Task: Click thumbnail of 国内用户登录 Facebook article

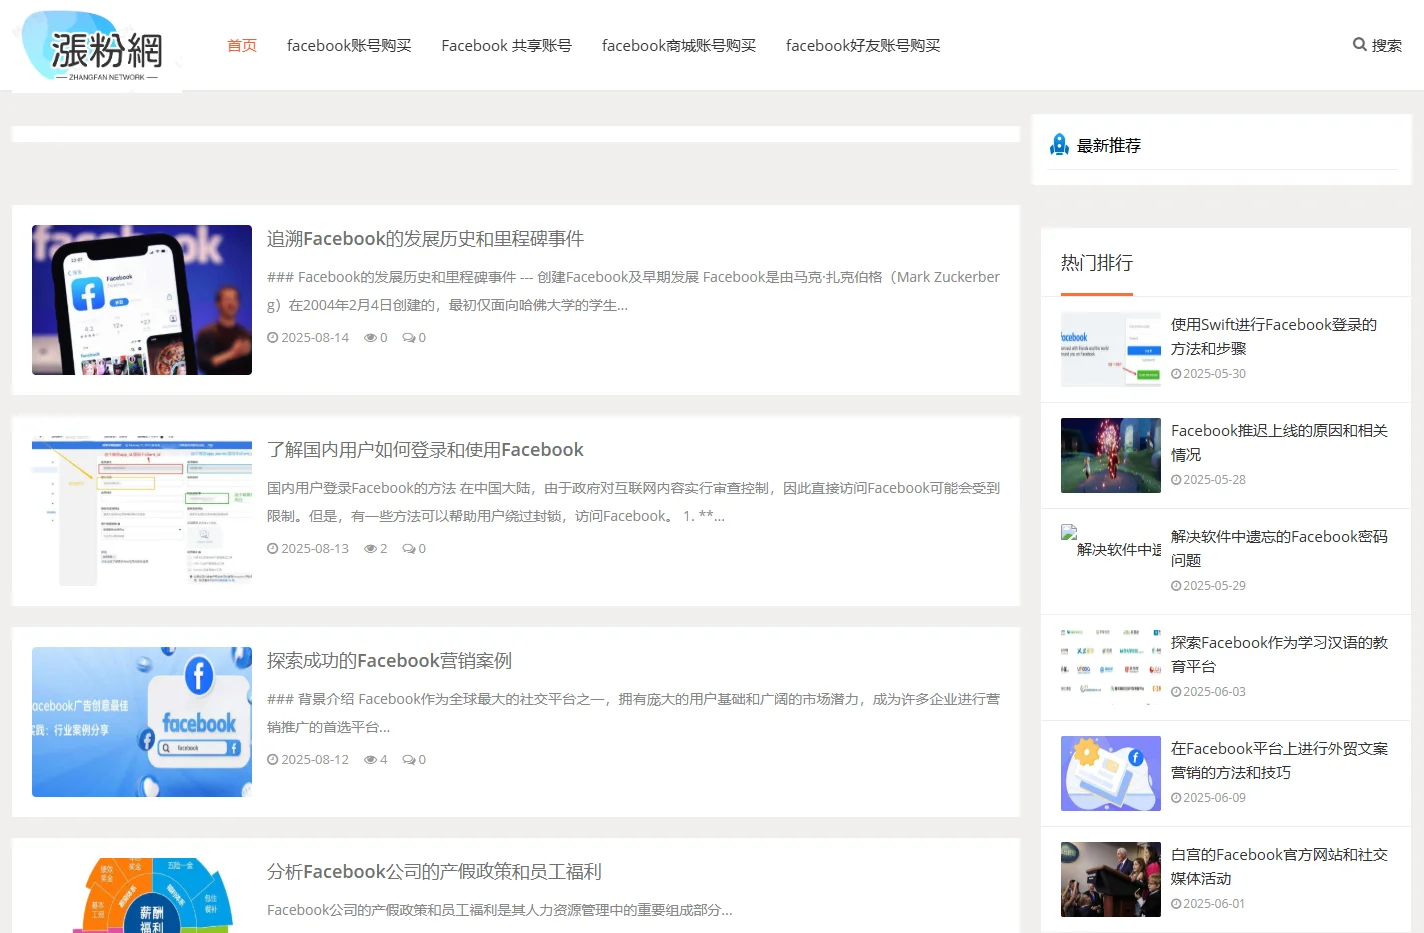Action: pos(142,511)
